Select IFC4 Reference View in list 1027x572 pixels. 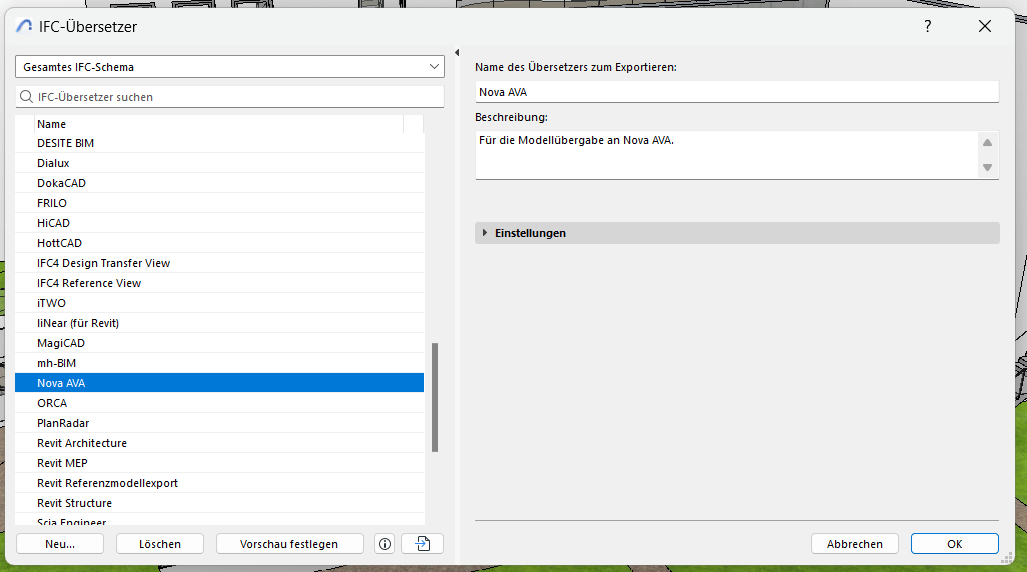tap(89, 283)
